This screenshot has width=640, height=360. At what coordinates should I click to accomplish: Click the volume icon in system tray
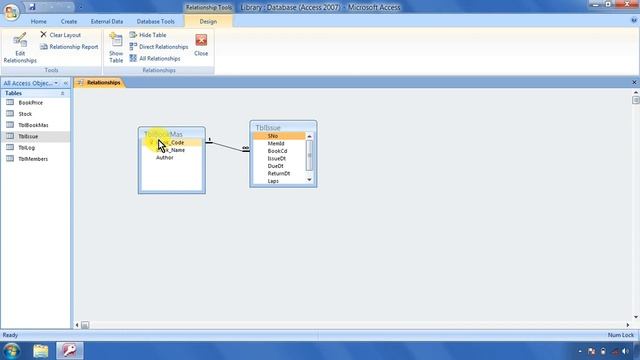tap(625, 351)
